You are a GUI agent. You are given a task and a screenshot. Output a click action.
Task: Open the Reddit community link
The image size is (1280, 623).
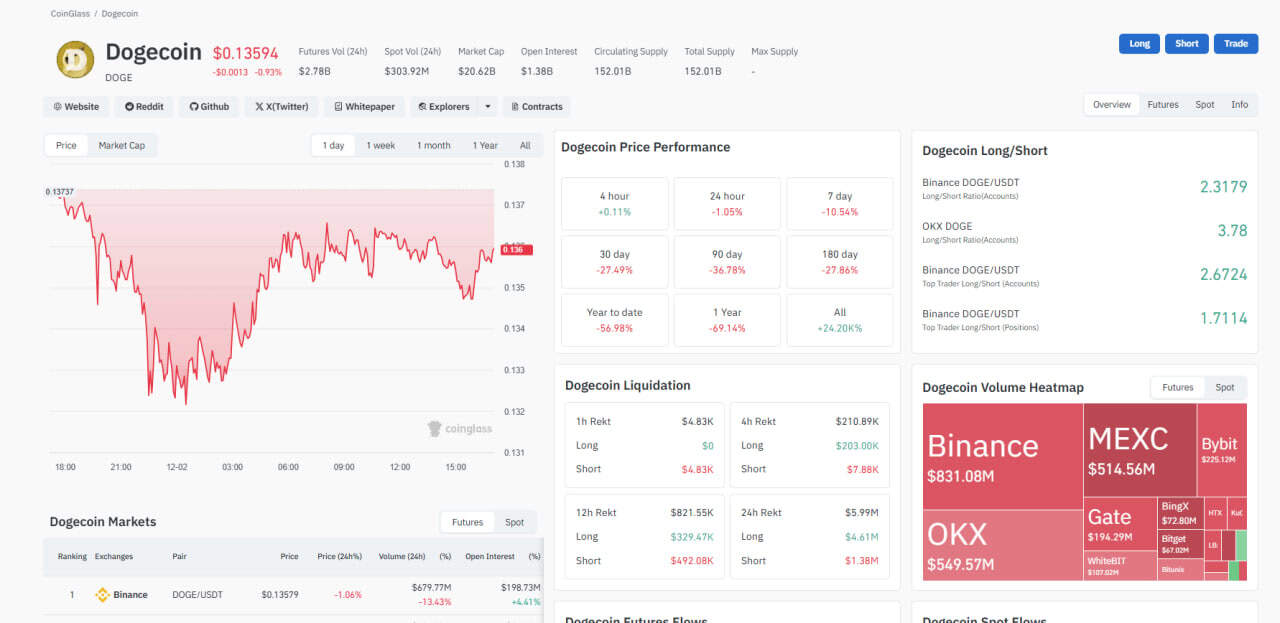point(144,107)
